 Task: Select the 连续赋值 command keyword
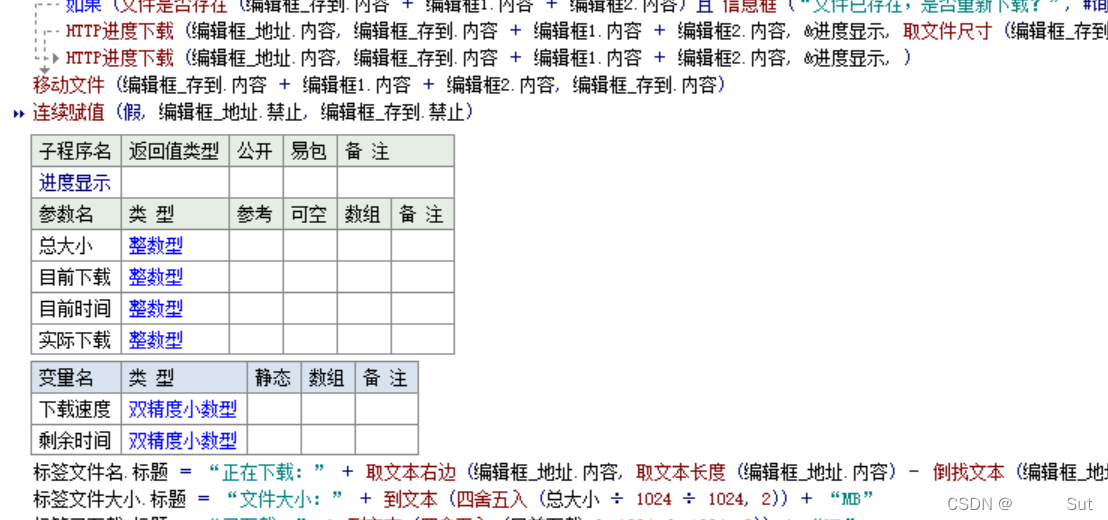pos(69,112)
